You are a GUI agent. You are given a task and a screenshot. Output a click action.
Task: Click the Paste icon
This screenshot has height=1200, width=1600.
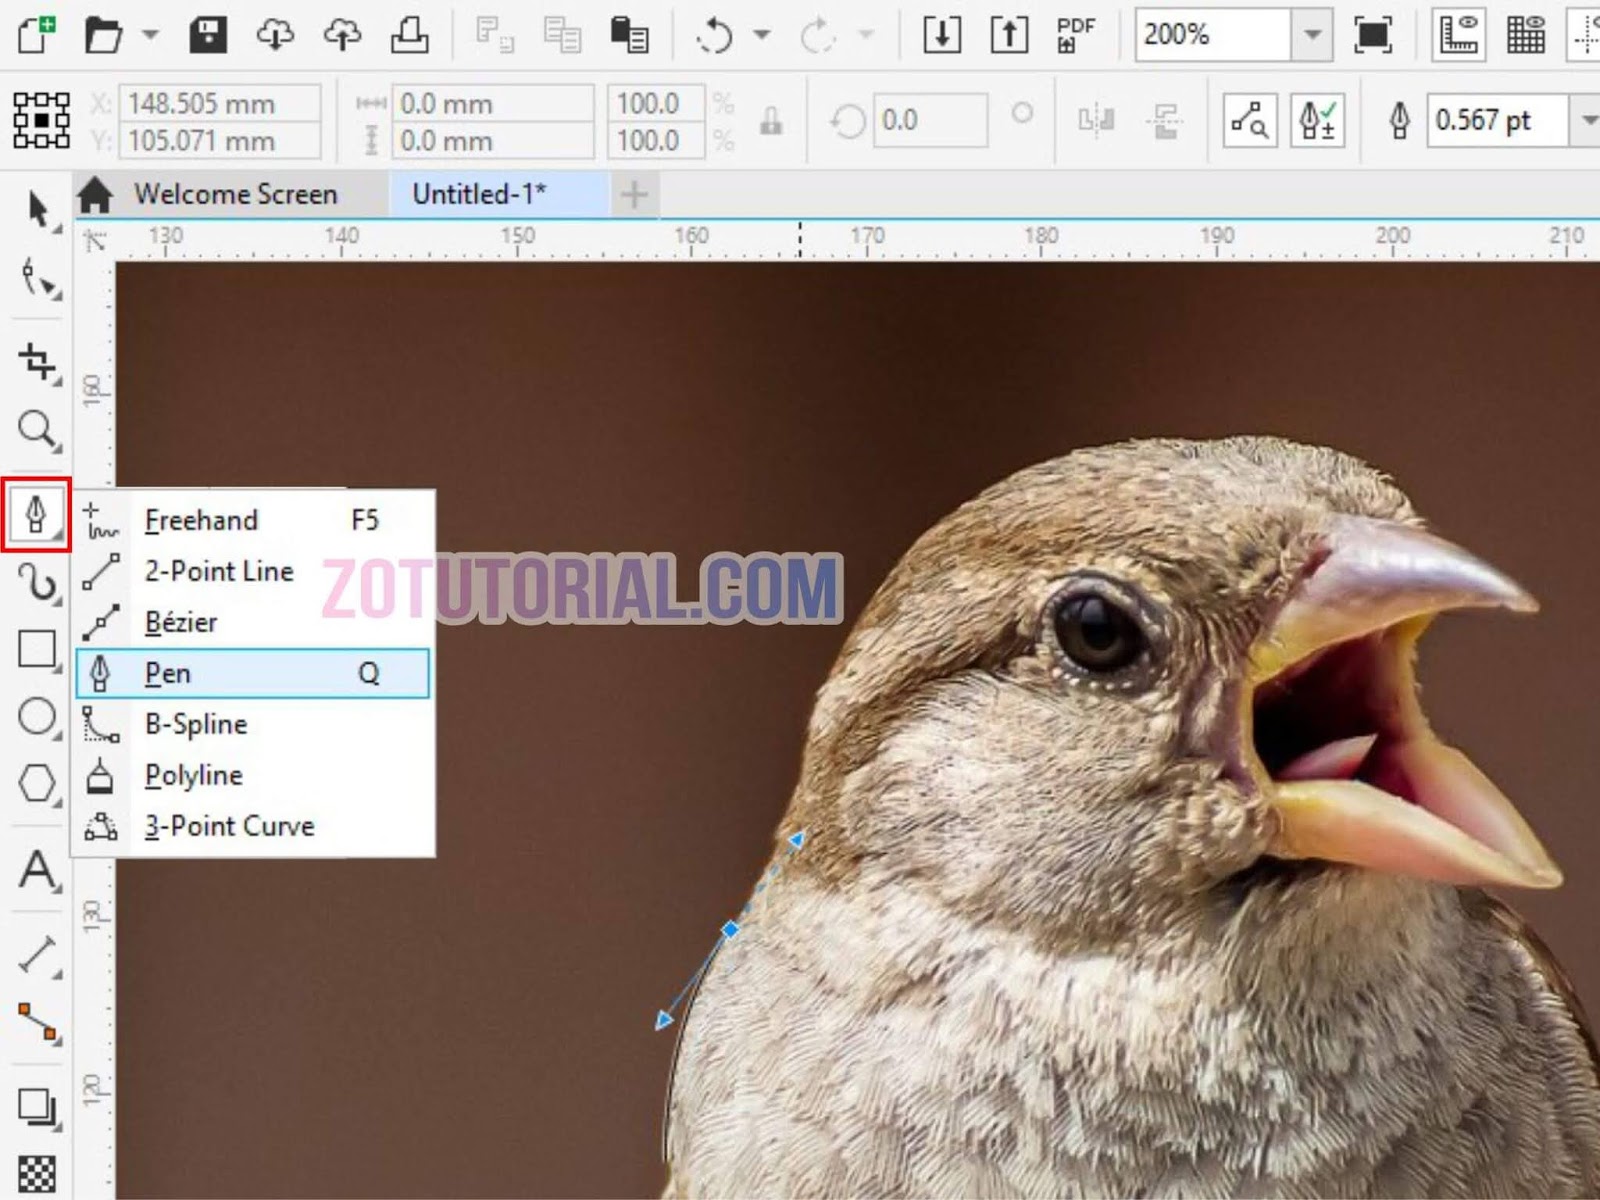click(630, 36)
